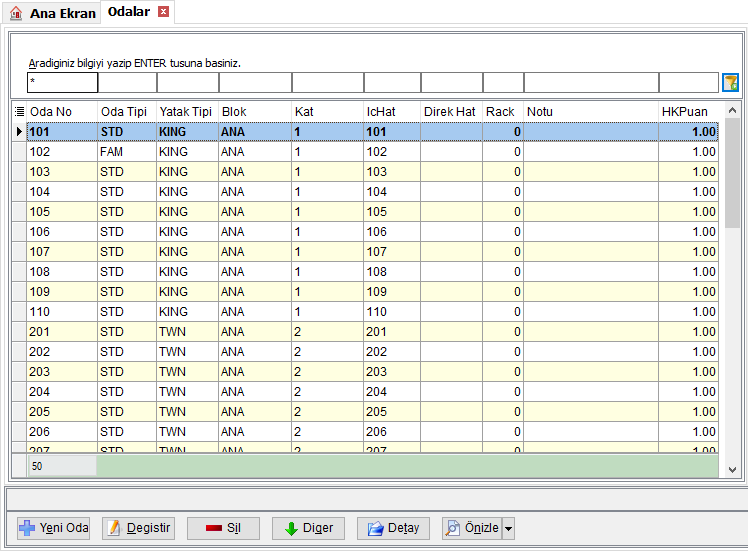Sort by Oda No column header

coord(62,112)
